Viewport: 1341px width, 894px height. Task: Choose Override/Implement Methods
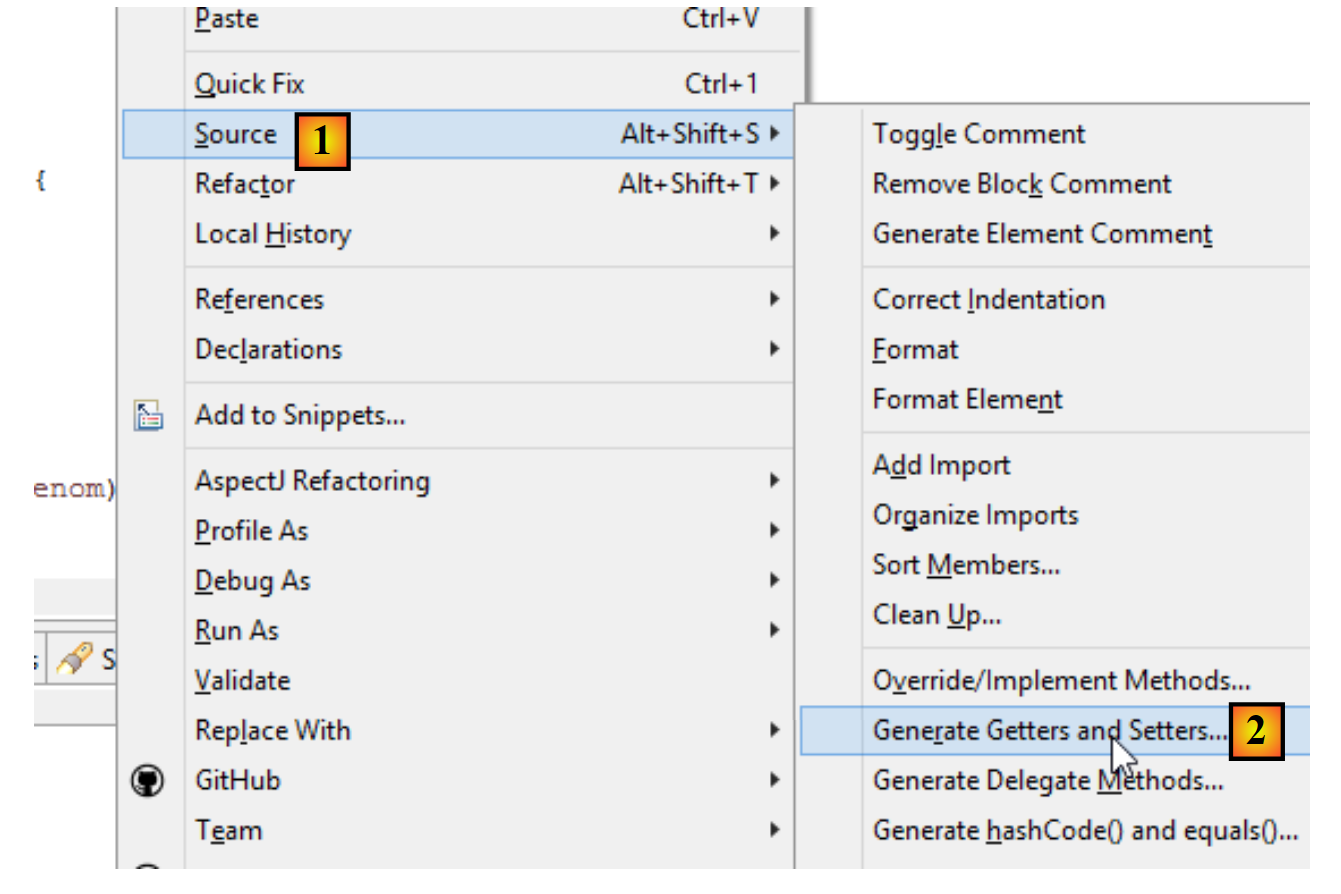(x=1061, y=681)
